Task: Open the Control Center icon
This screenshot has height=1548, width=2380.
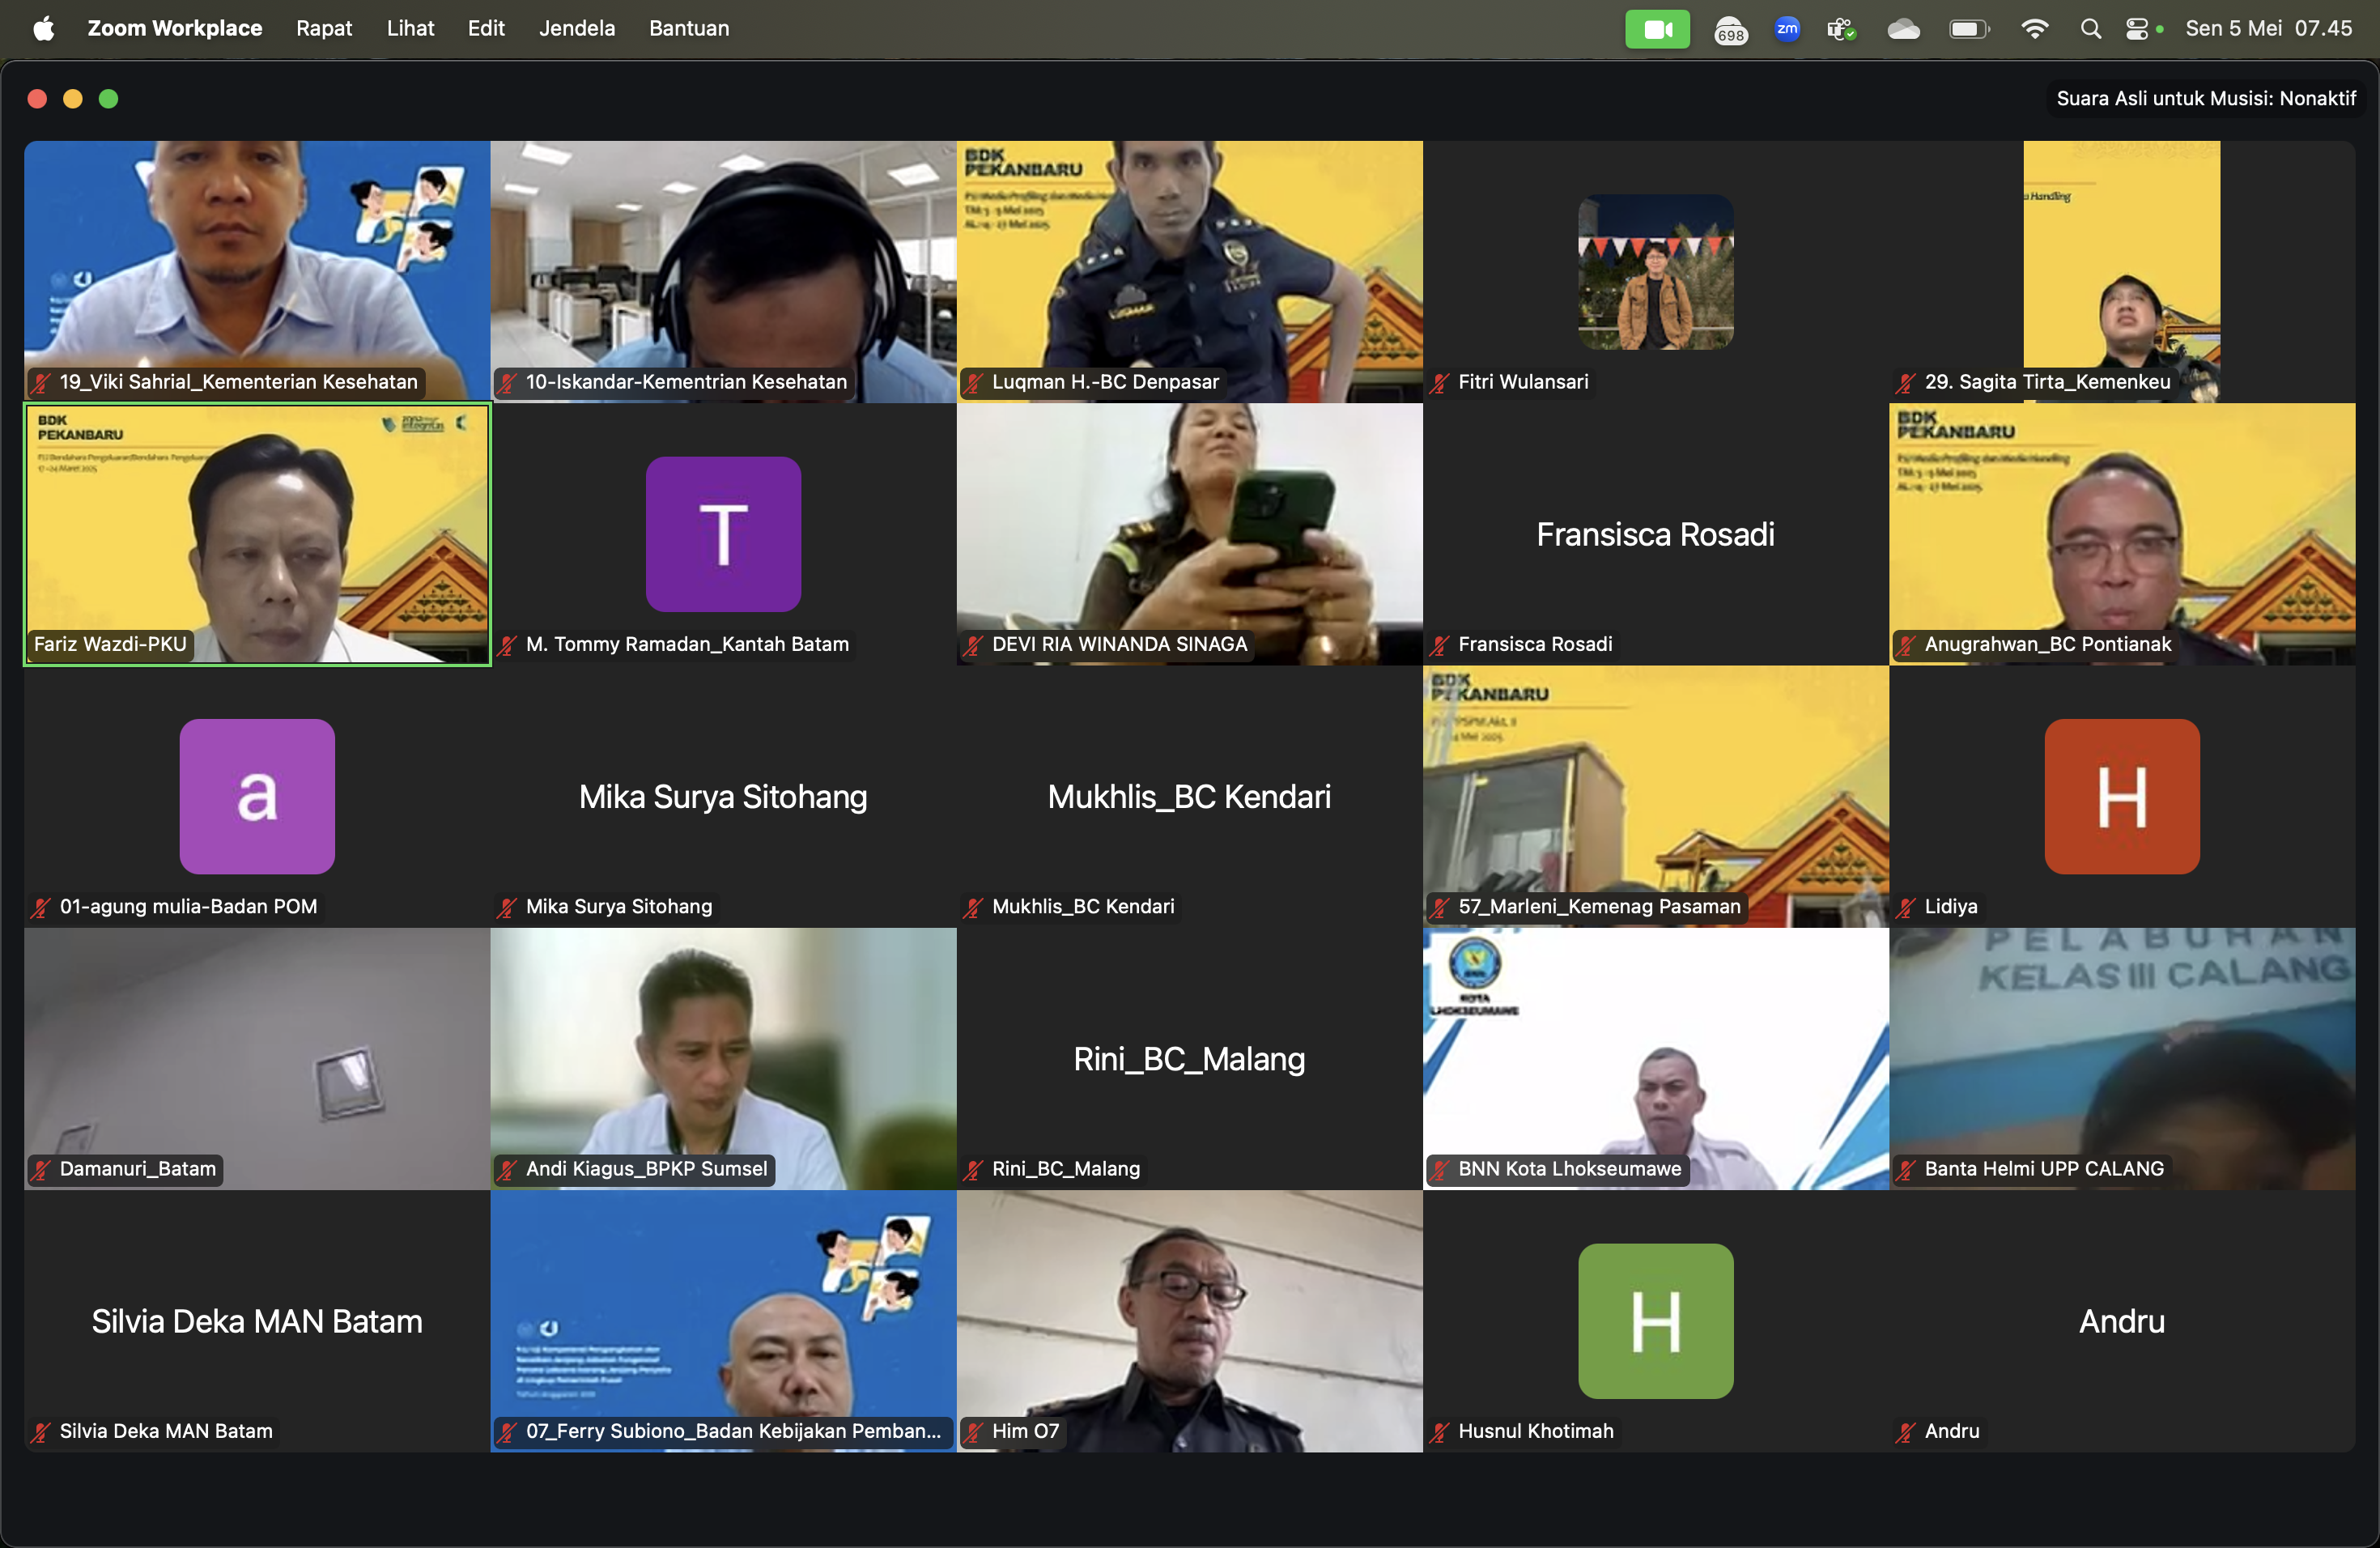Action: (x=2137, y=29)
